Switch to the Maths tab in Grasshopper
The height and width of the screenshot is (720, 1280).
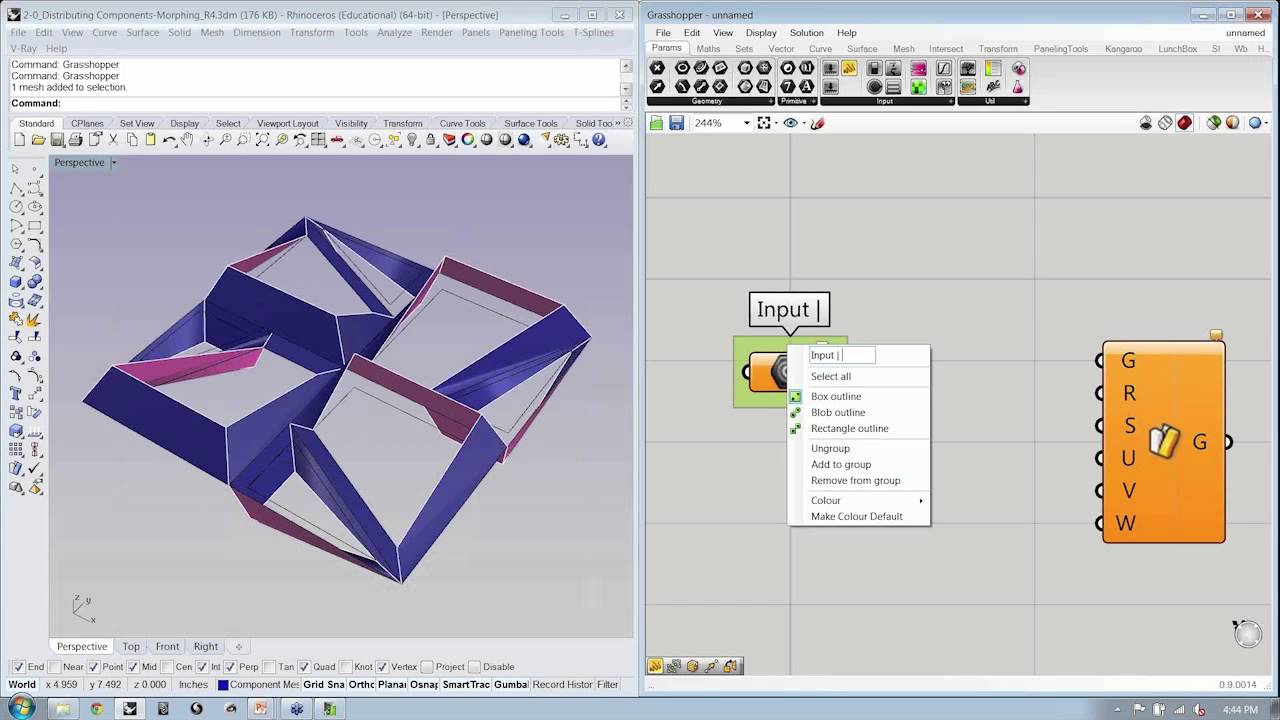pyautogui.click(x=708, y=48)
